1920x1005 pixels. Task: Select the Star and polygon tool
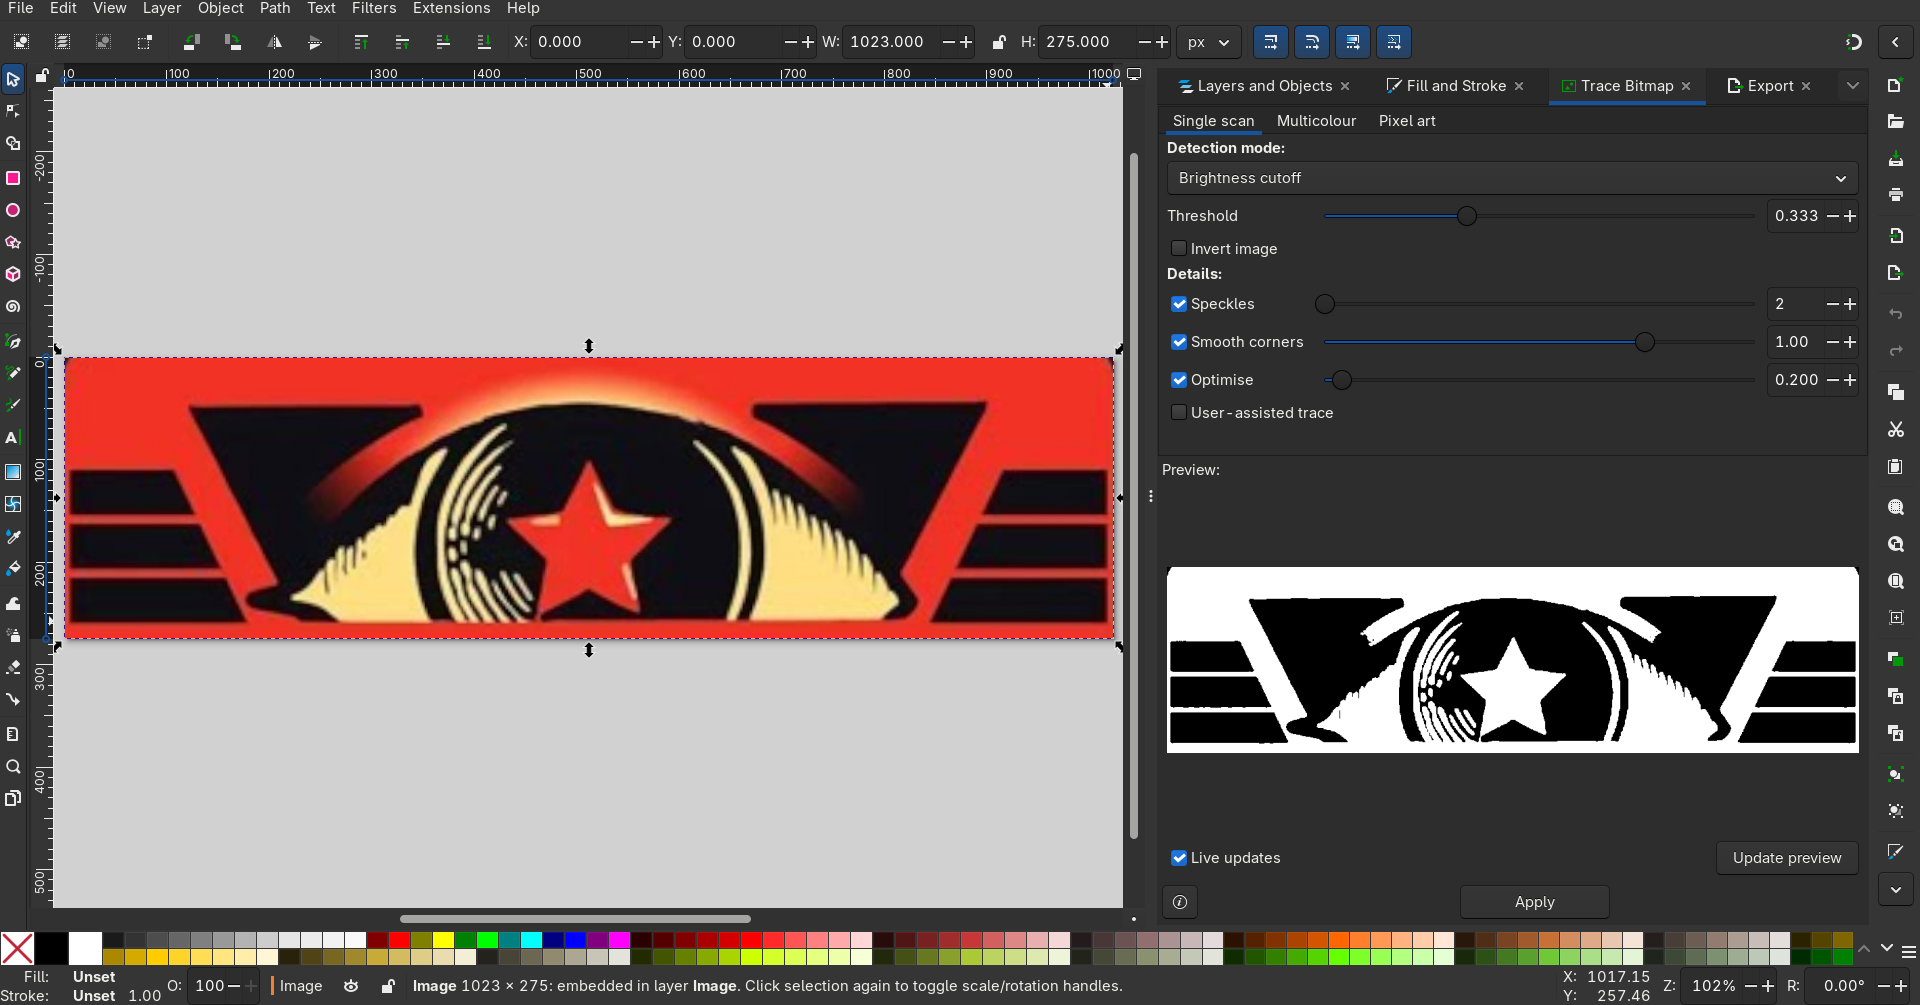click(x=13, y=242)
